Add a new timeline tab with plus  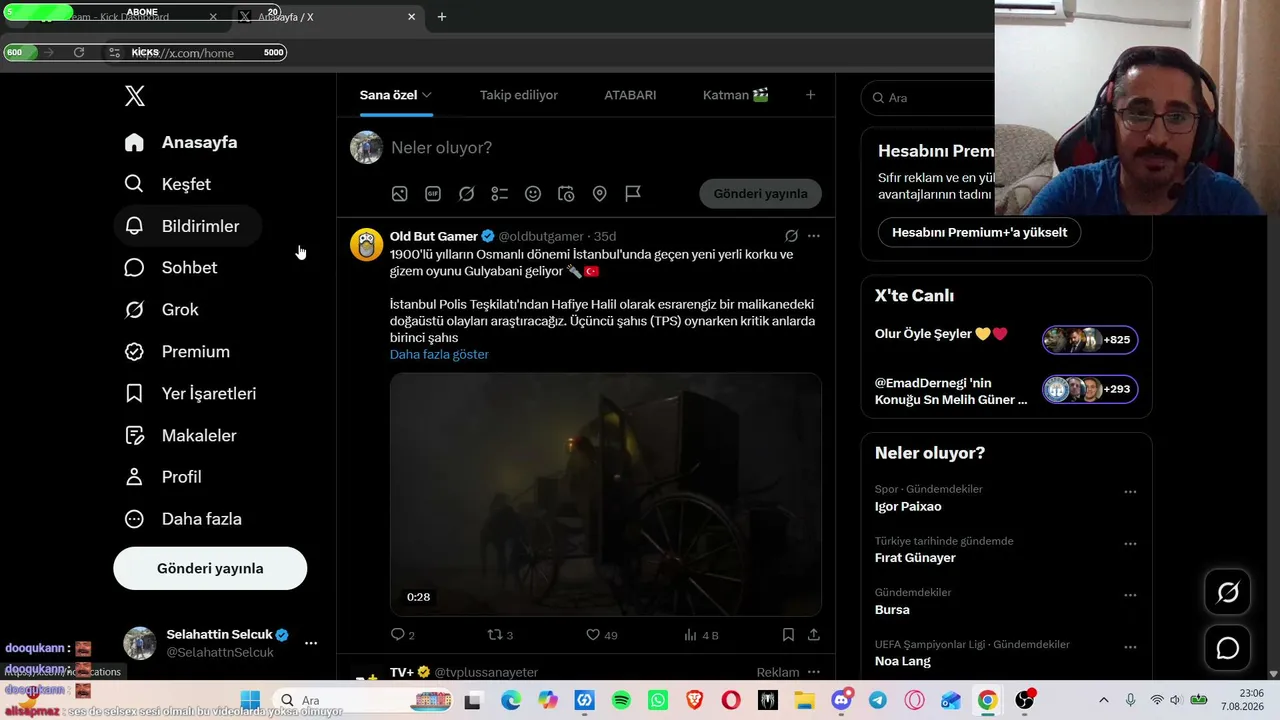point(811,95)
